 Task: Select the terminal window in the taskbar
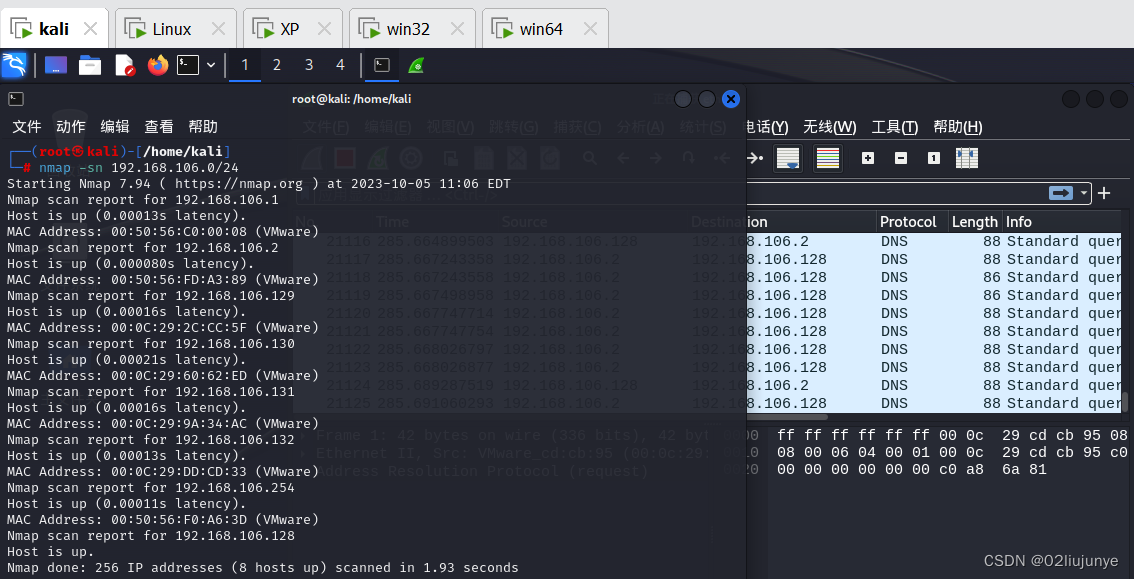tap(382, 65)
